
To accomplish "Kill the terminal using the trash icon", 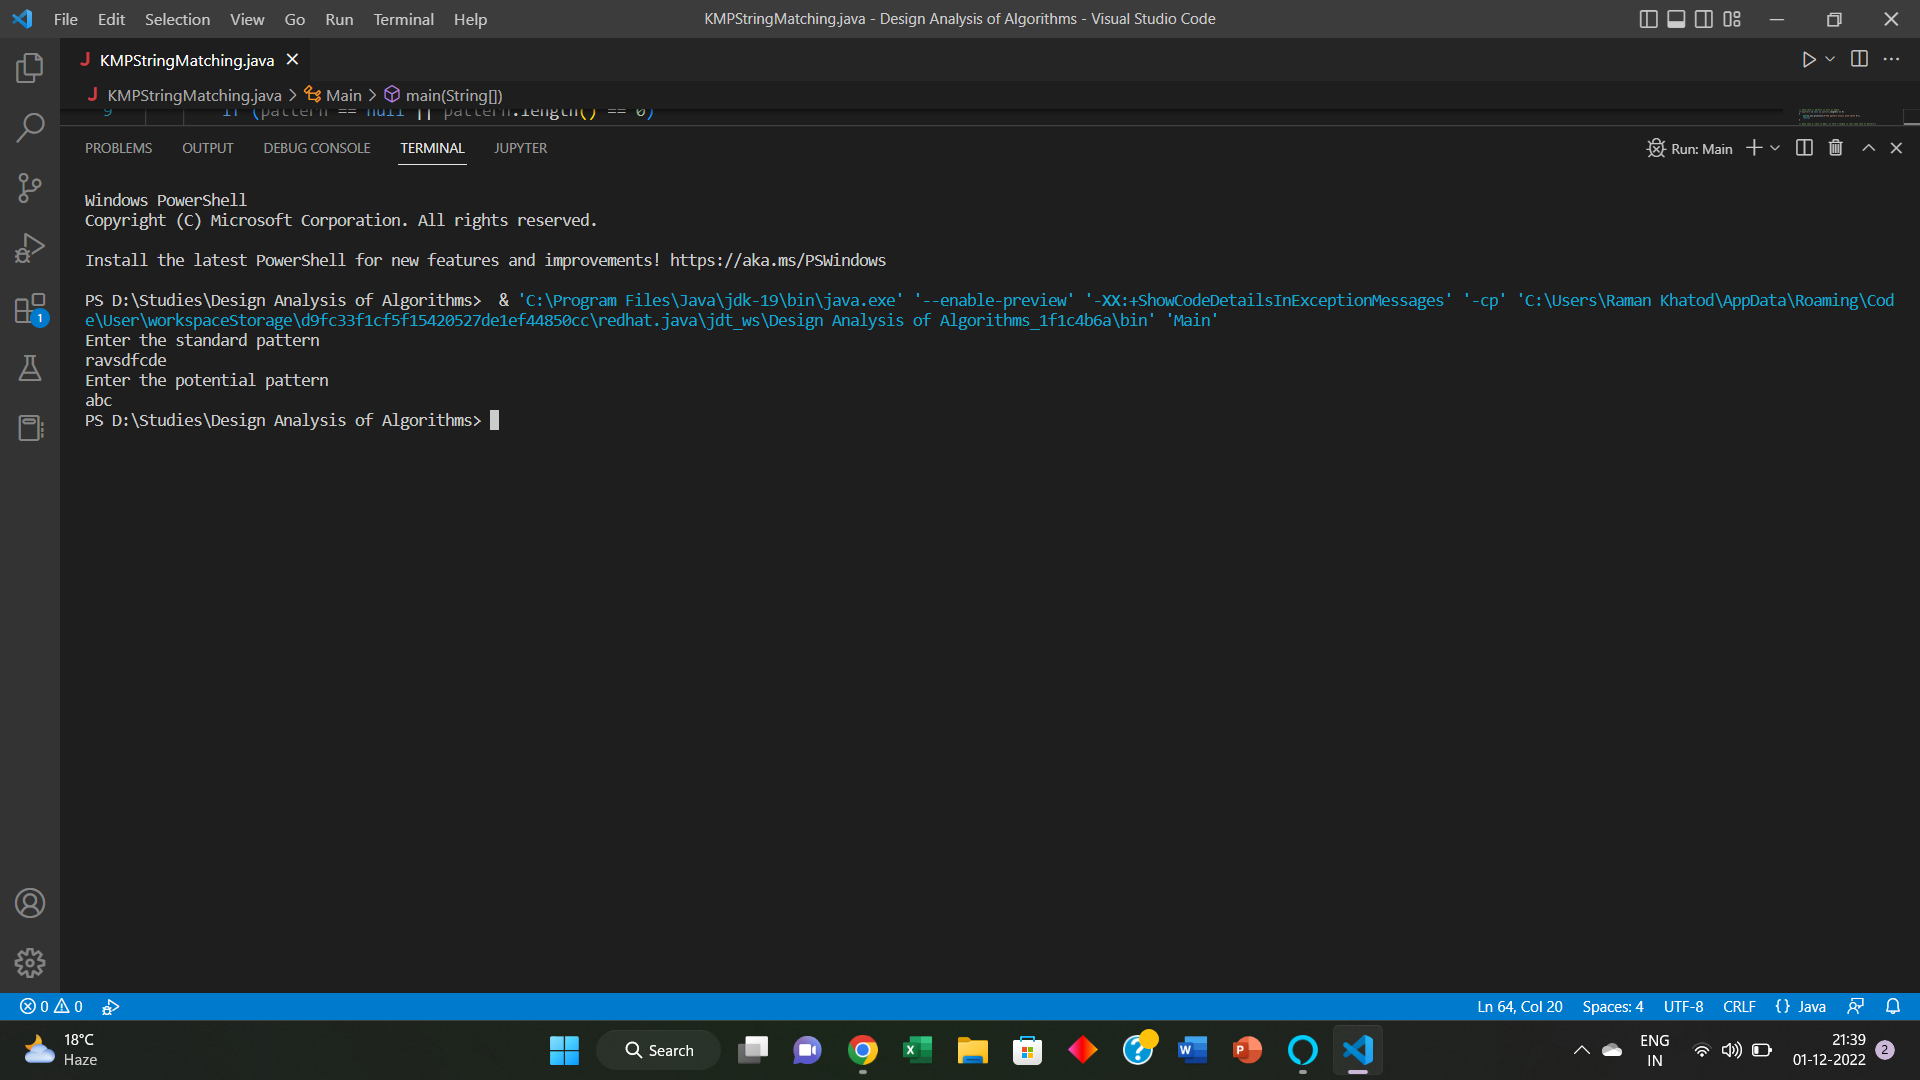I will click(x=1834, y=147).
